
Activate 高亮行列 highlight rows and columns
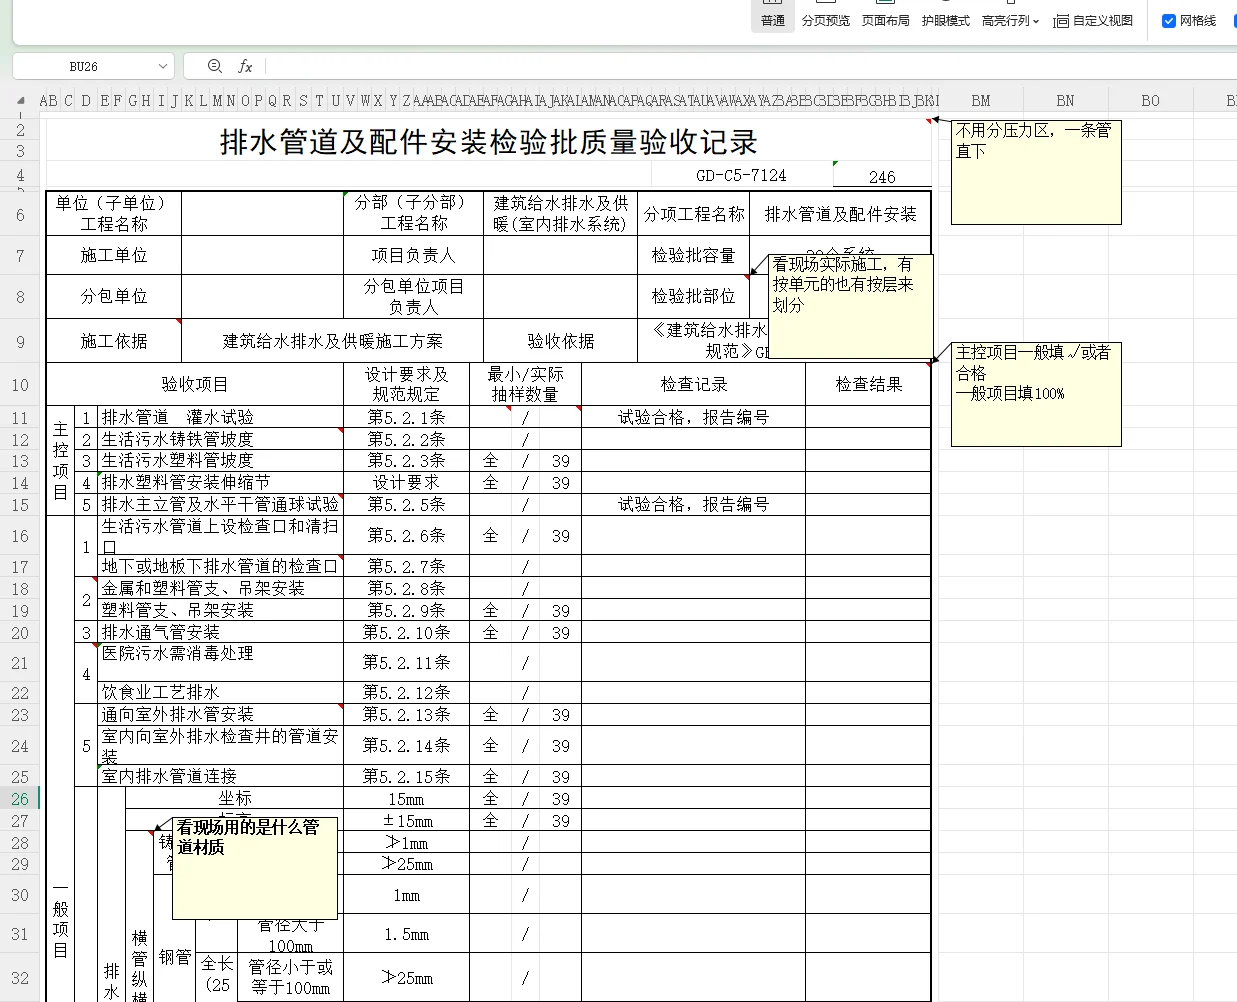click(1003, 21)
